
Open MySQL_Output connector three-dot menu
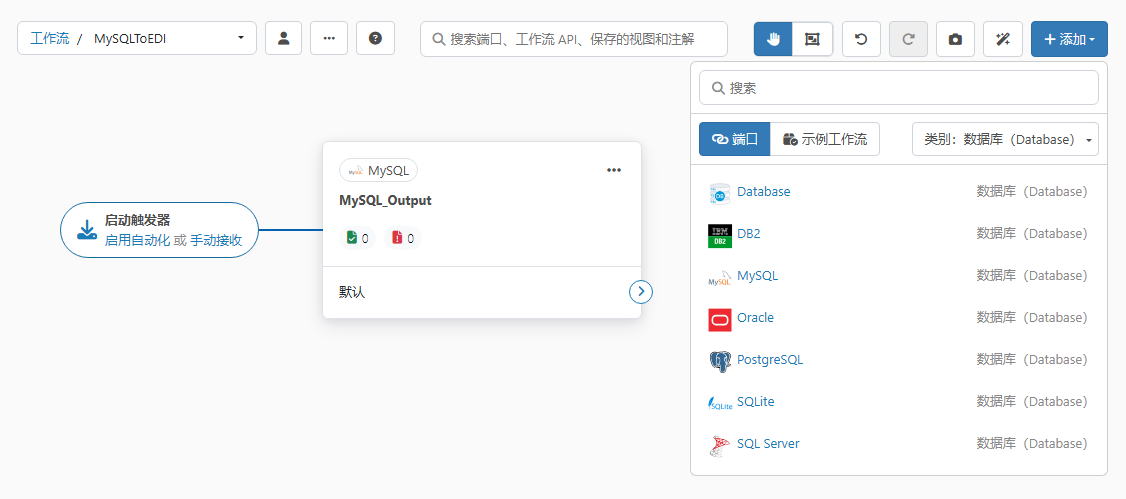tap(614, 170)
